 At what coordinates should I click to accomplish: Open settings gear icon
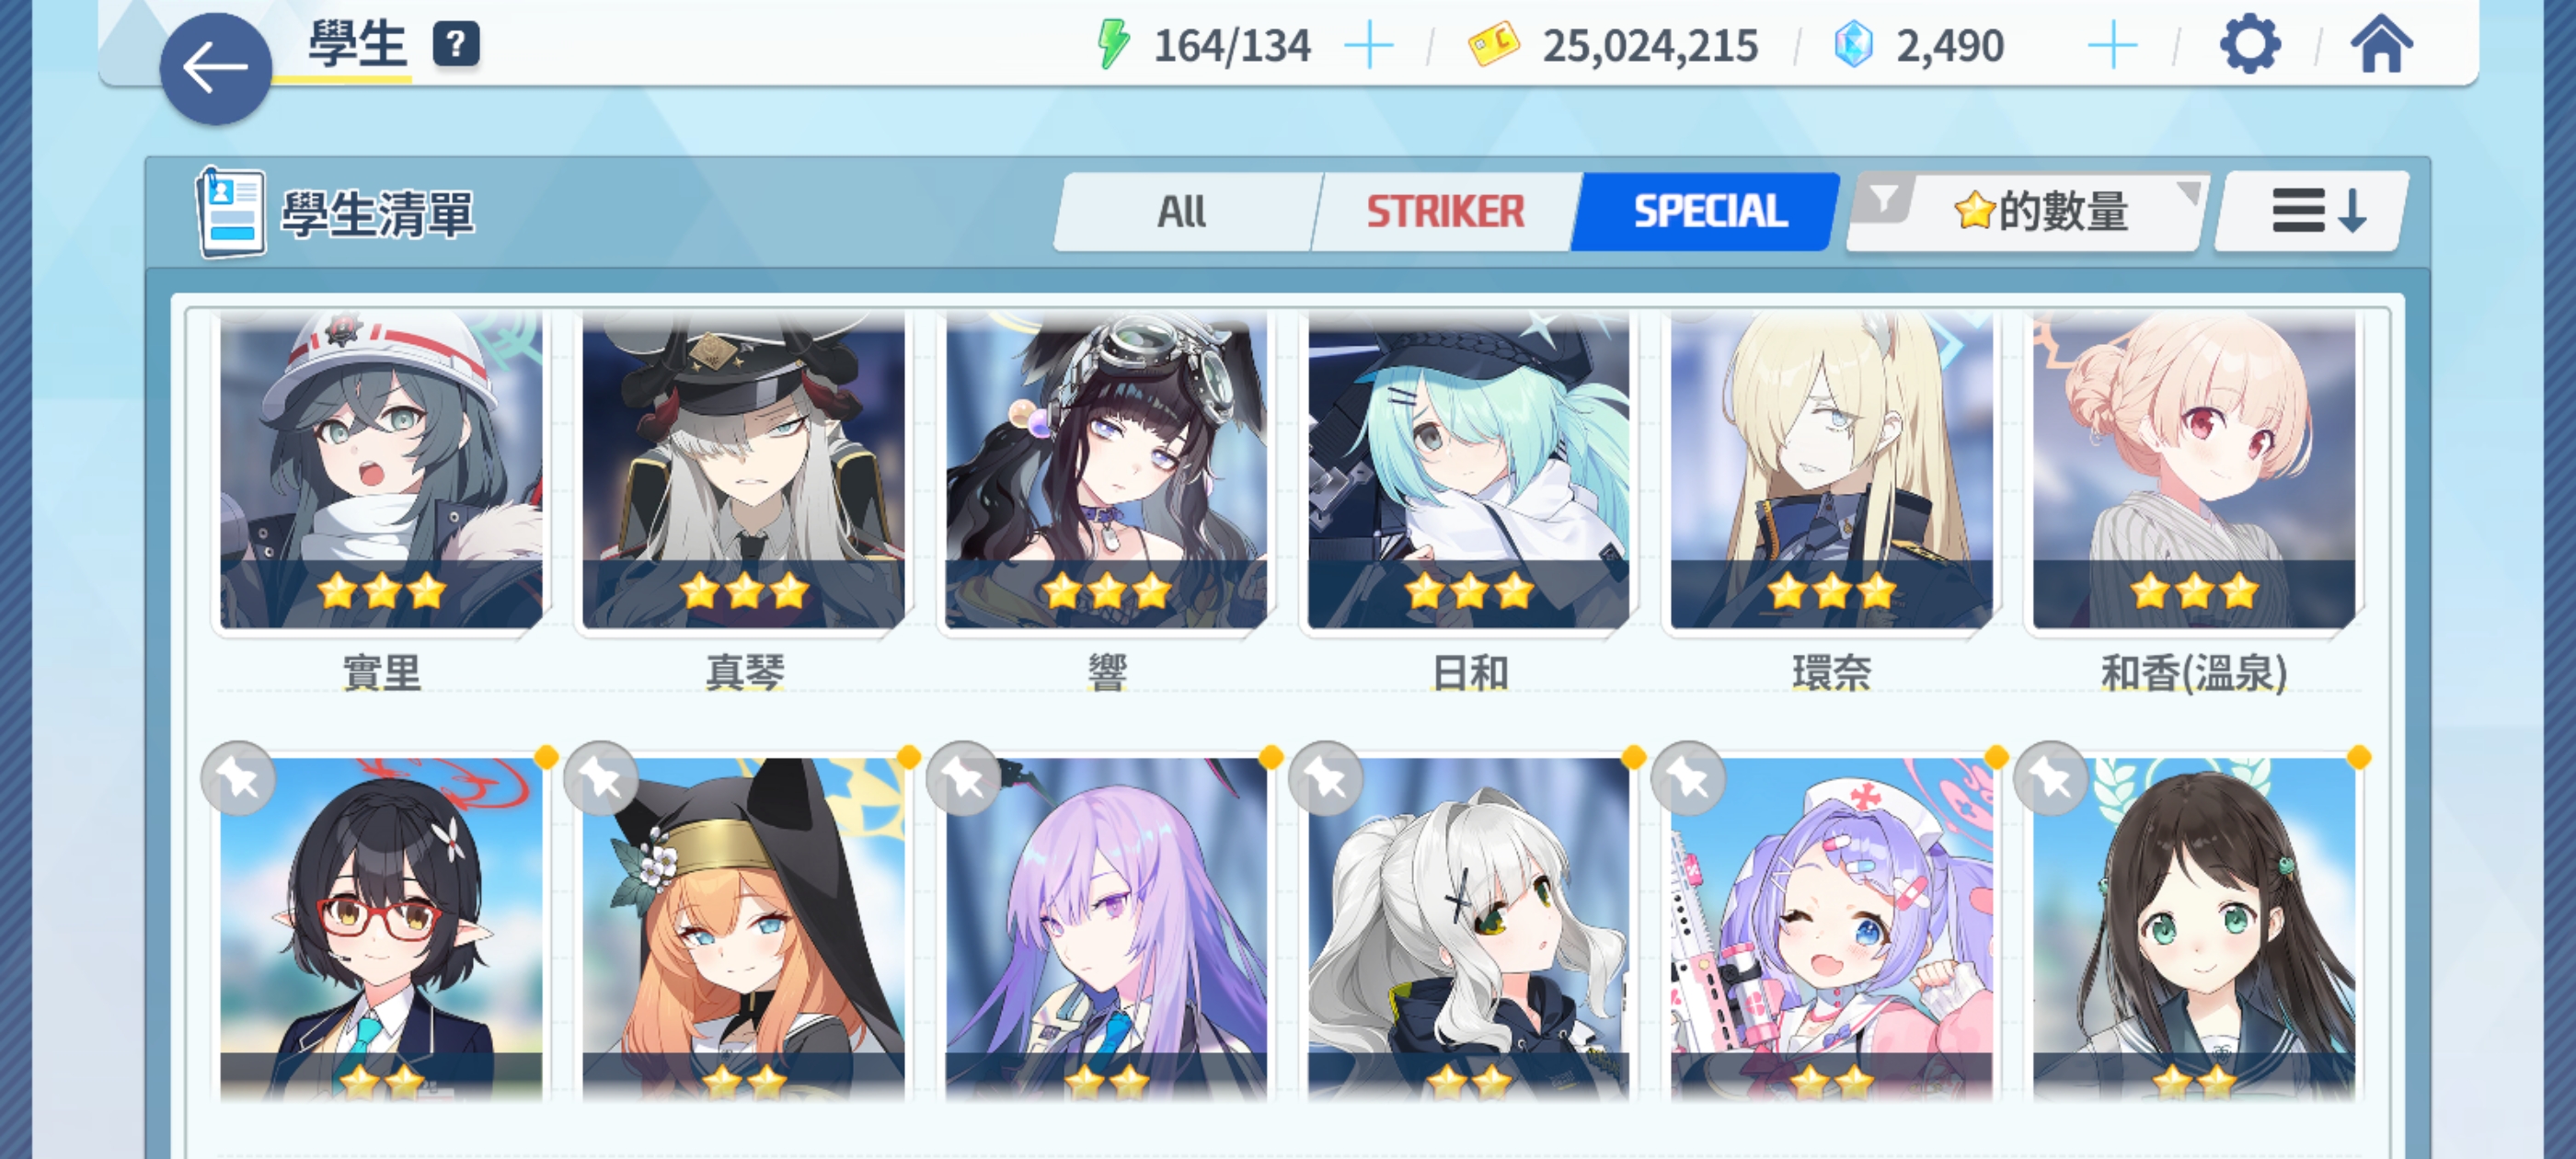point(2250,45)
